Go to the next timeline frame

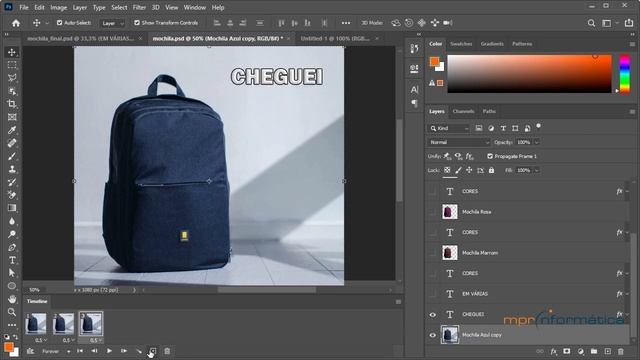pos(124,351)
